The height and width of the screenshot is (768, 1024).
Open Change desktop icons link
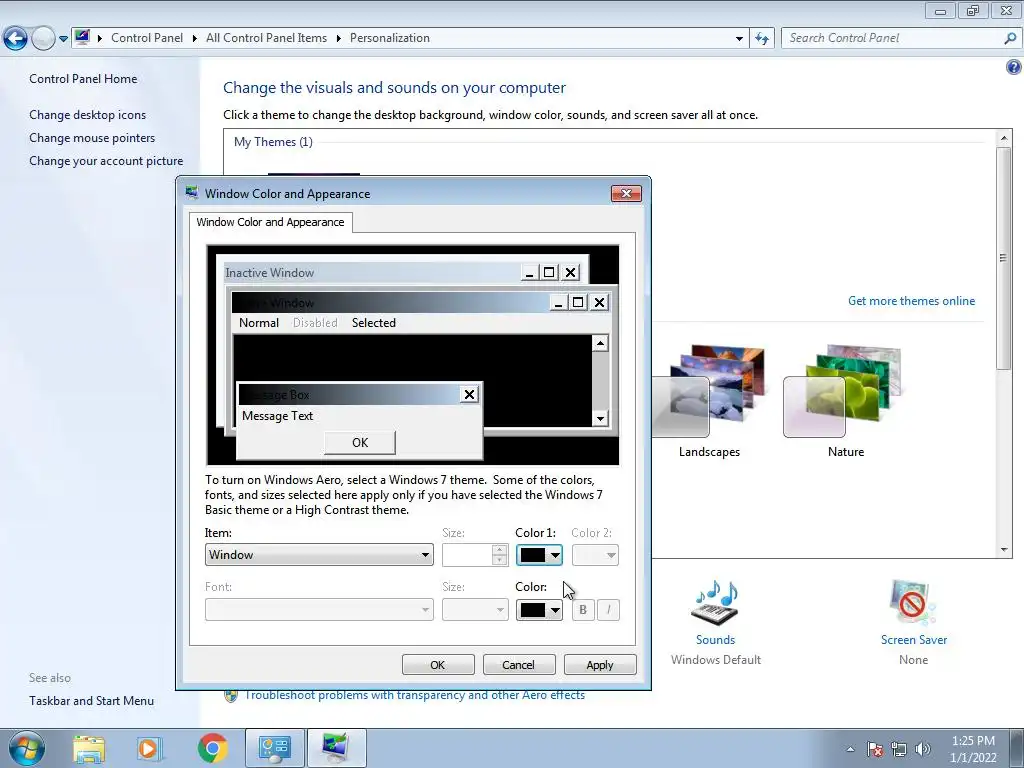[88, 115]
